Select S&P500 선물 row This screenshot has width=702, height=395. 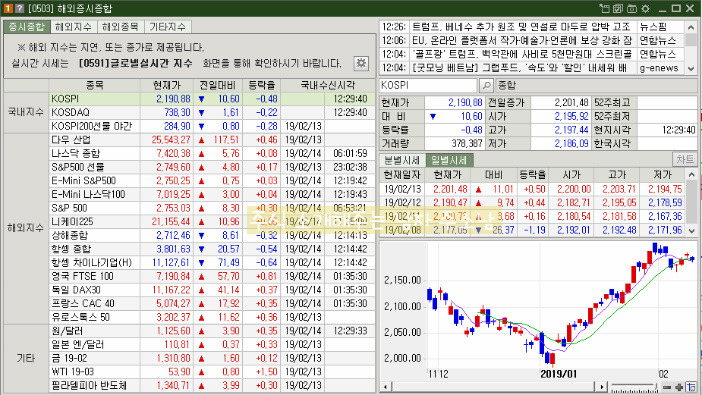coord(212,167)
